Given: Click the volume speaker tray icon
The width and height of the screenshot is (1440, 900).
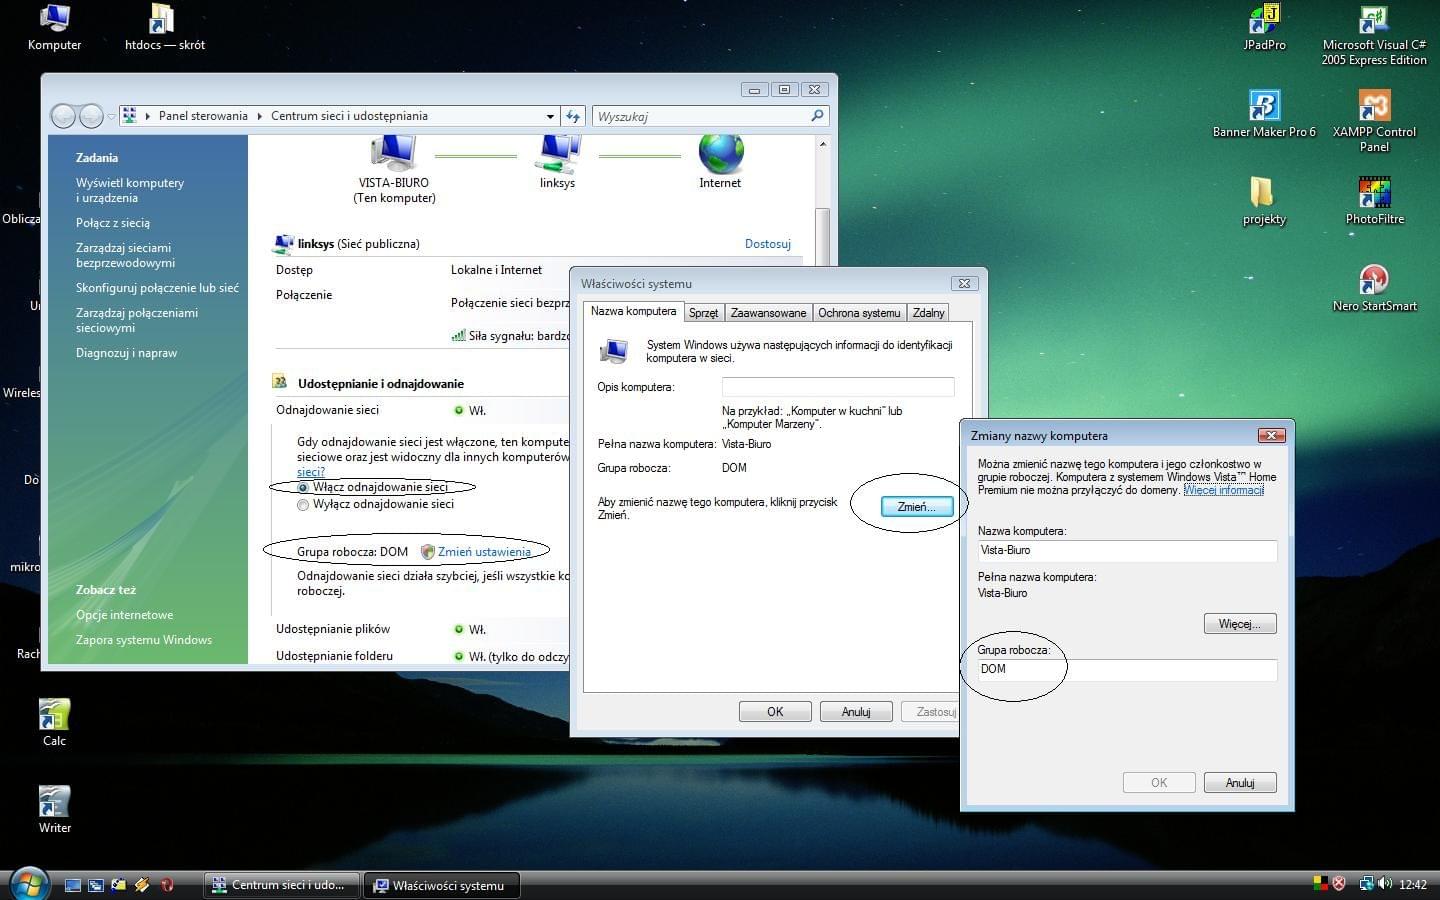Looking at the screenshot, I should 1385,884.
